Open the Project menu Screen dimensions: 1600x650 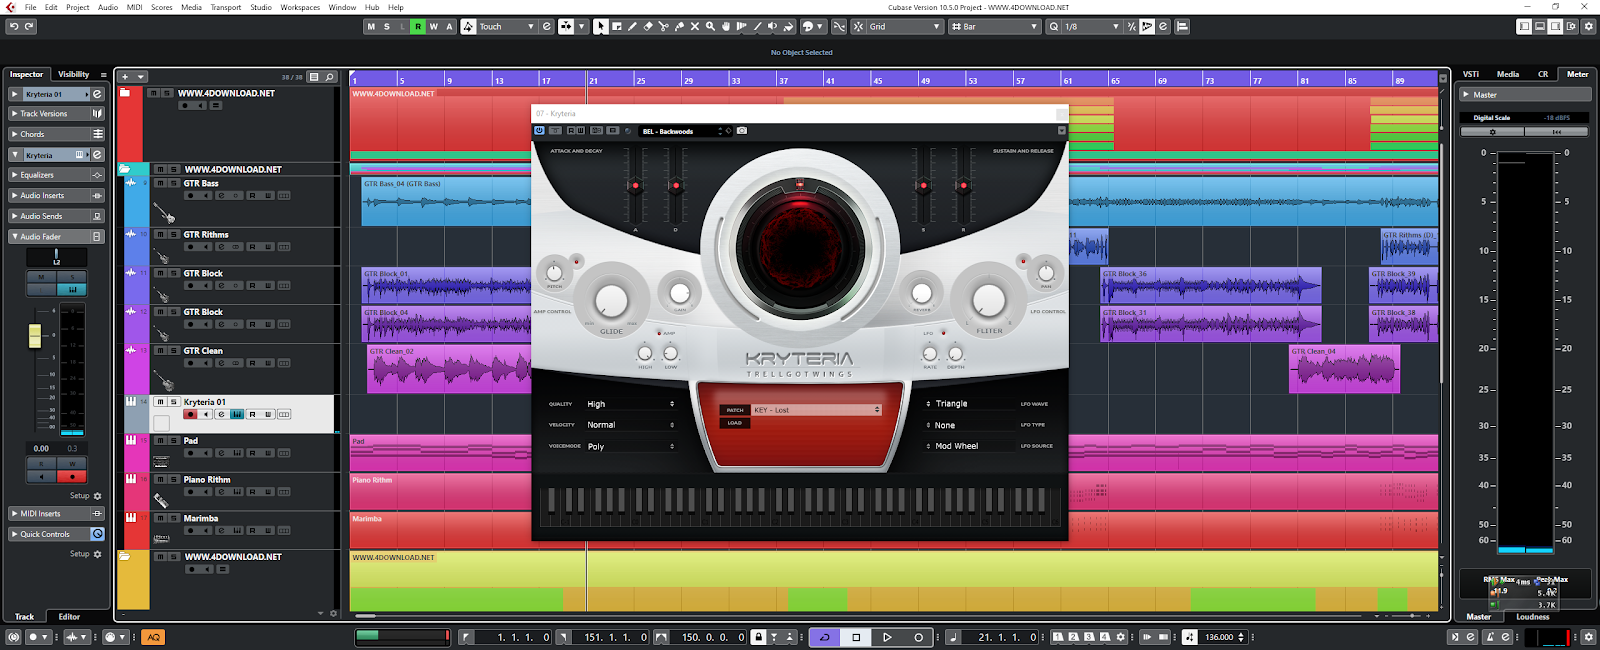(77, 7)
